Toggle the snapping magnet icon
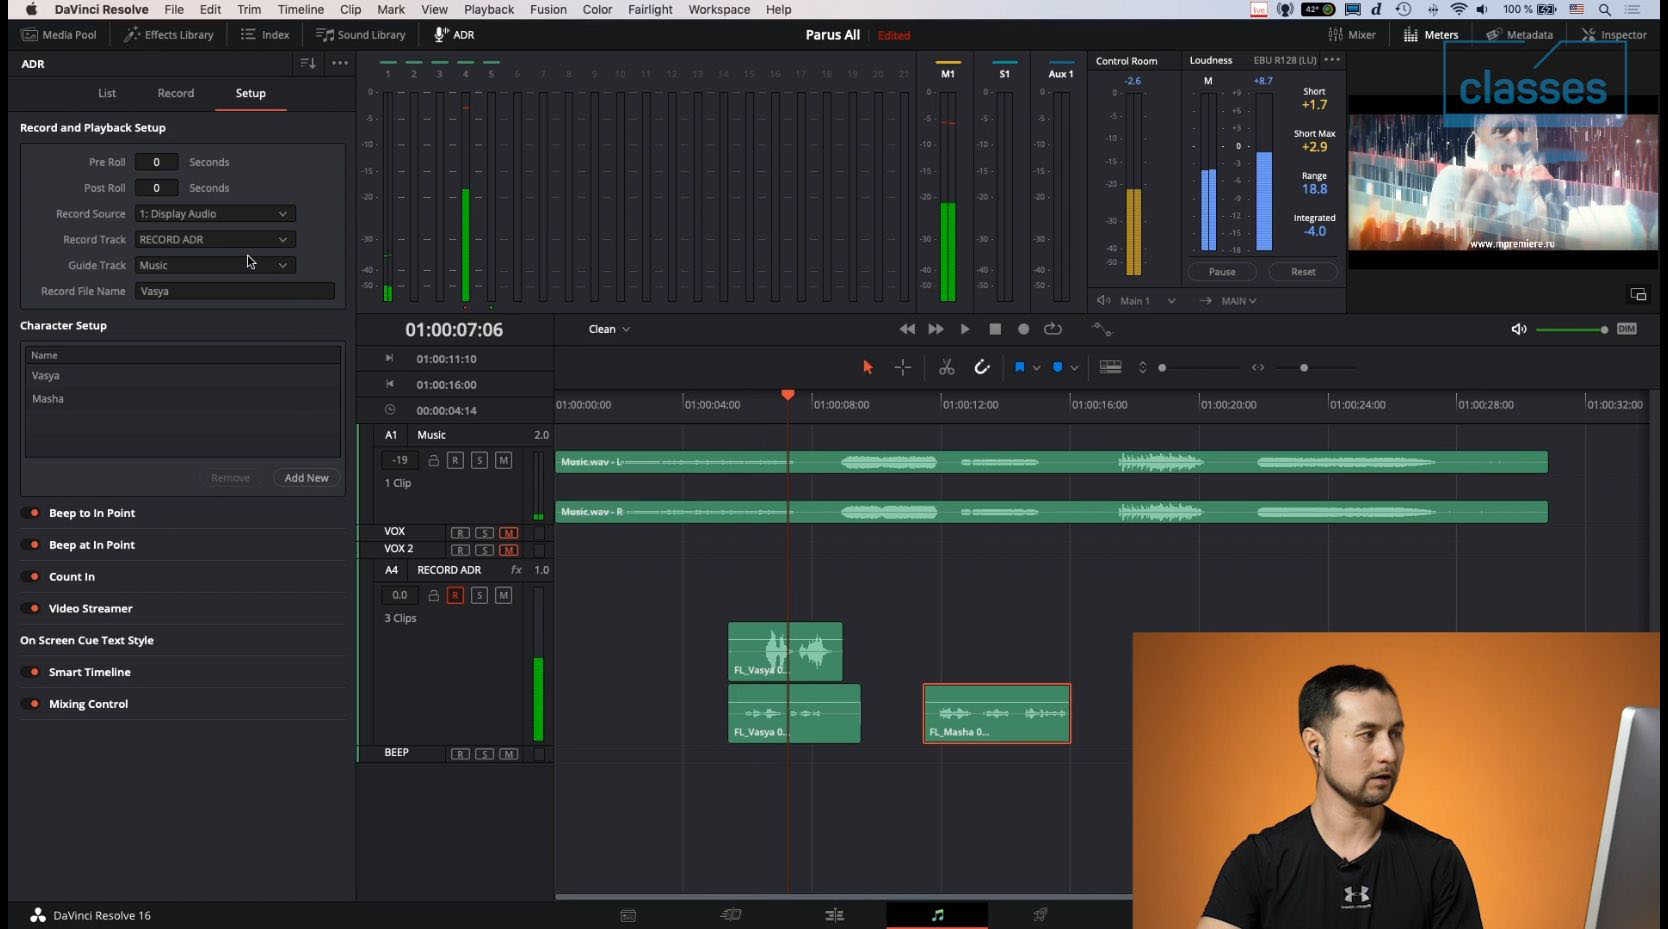Viewport: 1668px width, 929px height. pos(982,367)
